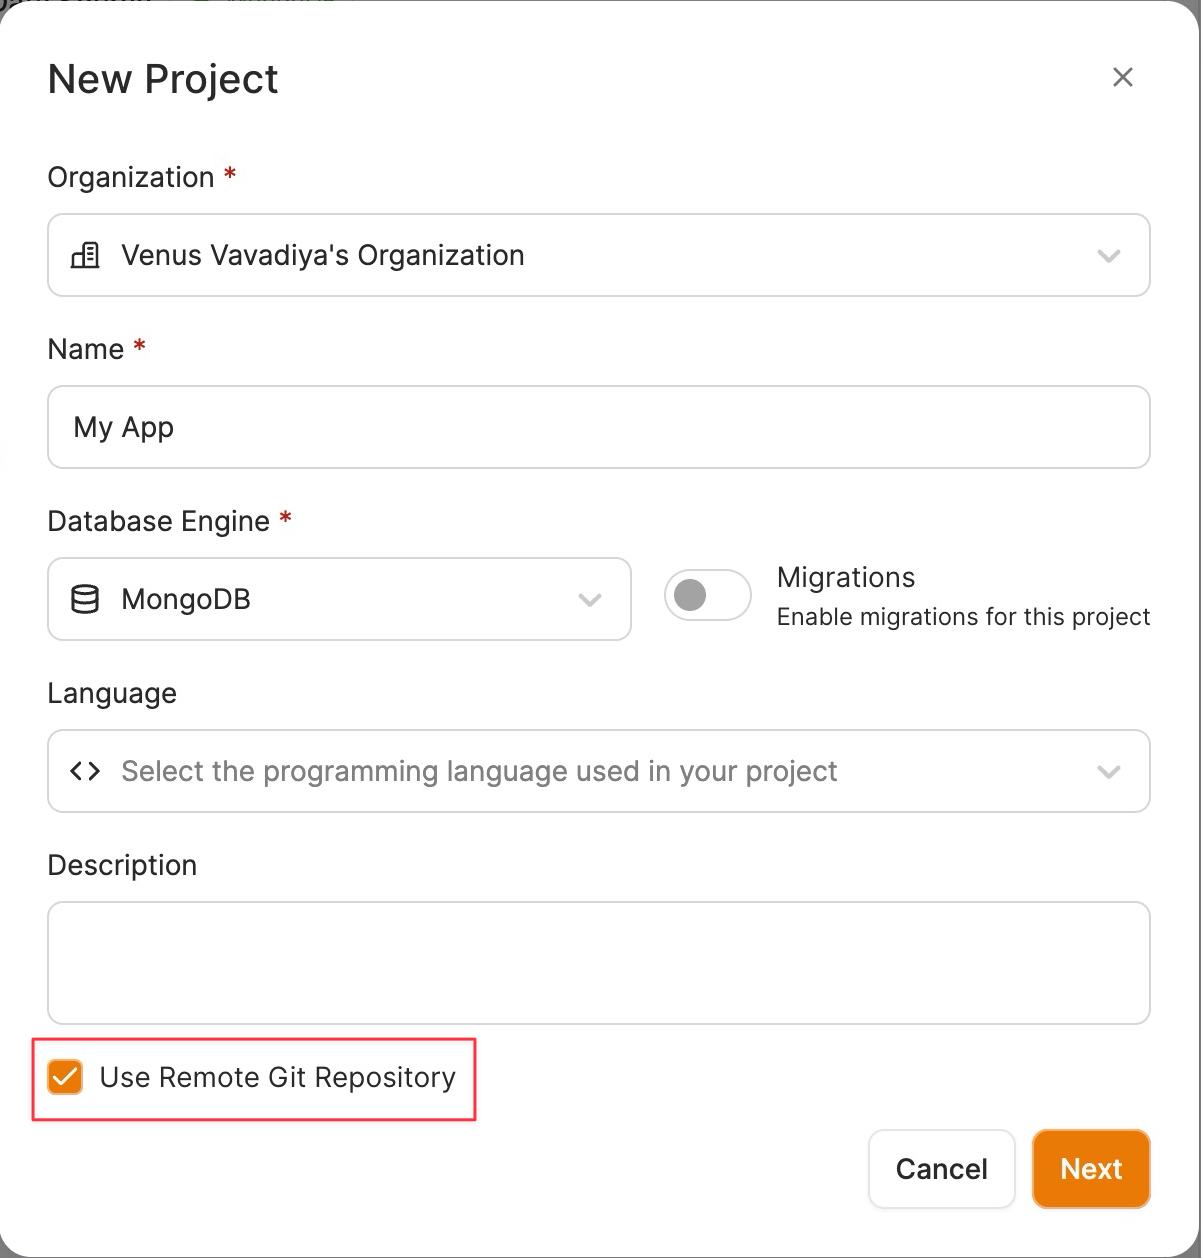The height and width of the screenshot is (1258, 1201).
Task: Click inside the empty Description text area
Action: 599,963
